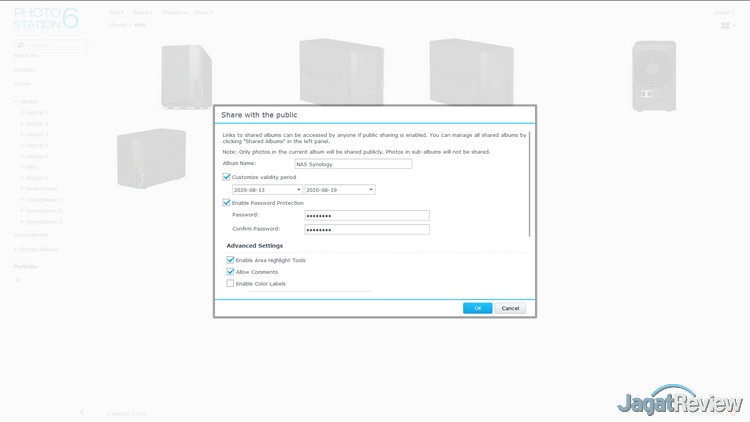Open the More menu in the toolbar
The height and width of the screenshot is (422, 750).
[203, 12]
